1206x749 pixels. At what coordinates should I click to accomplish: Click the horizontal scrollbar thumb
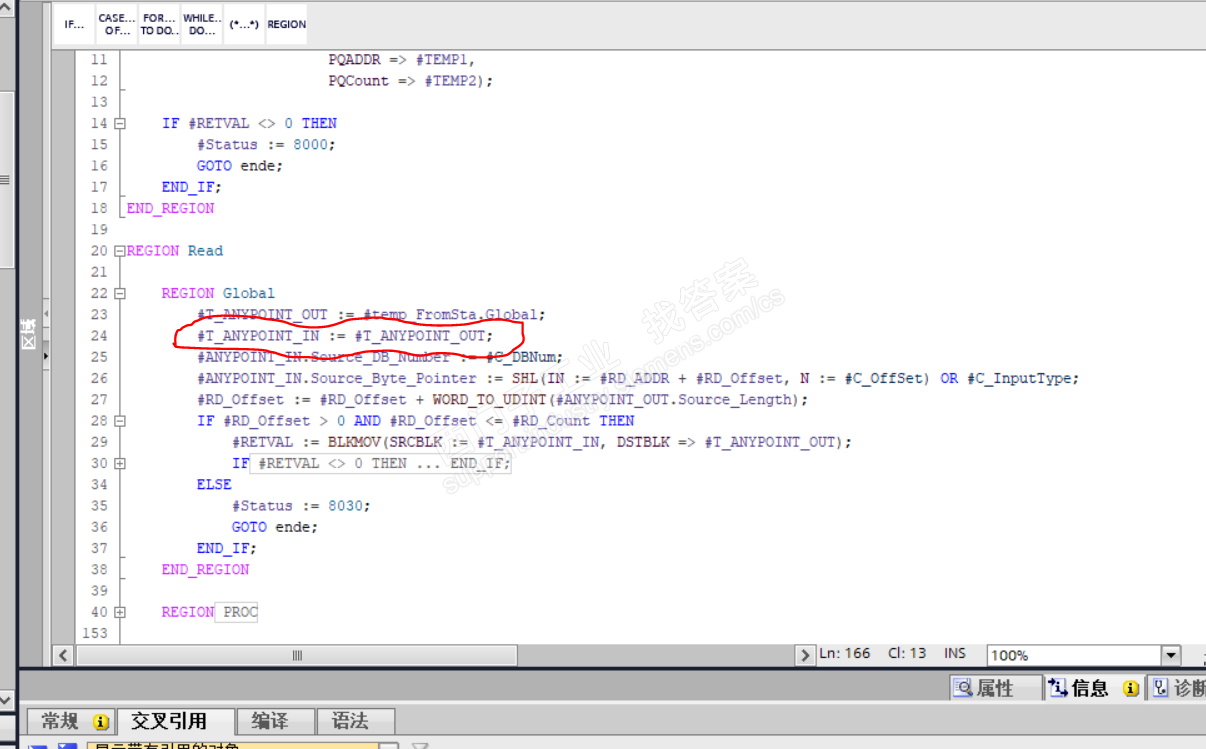[x=297, y=655]
